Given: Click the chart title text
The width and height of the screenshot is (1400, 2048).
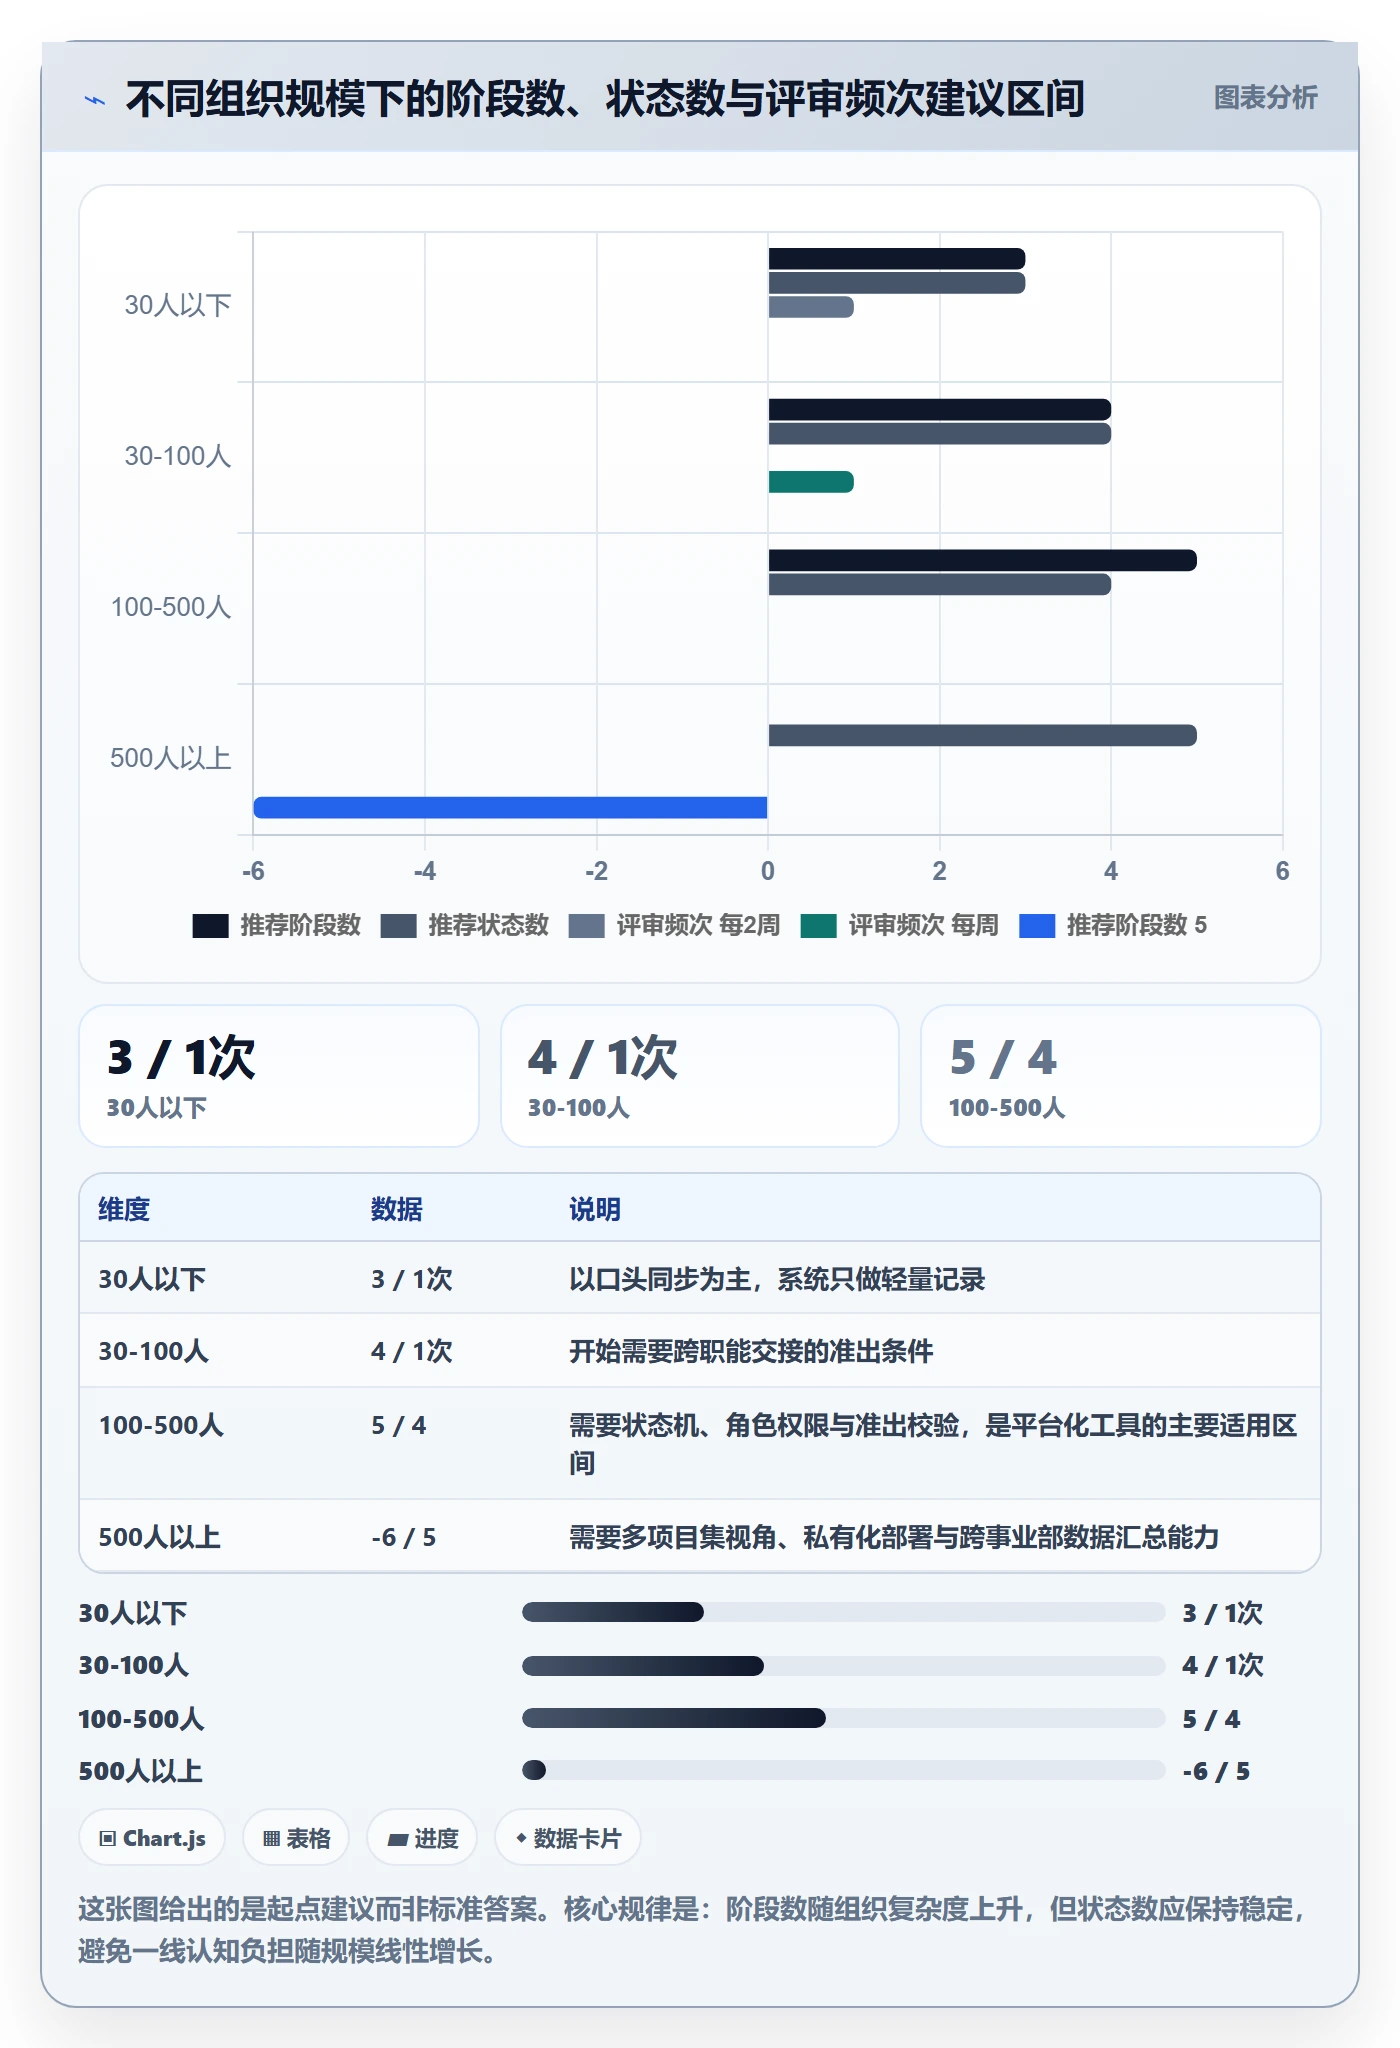Looking at the screenshot, I should tap(605, 99).
